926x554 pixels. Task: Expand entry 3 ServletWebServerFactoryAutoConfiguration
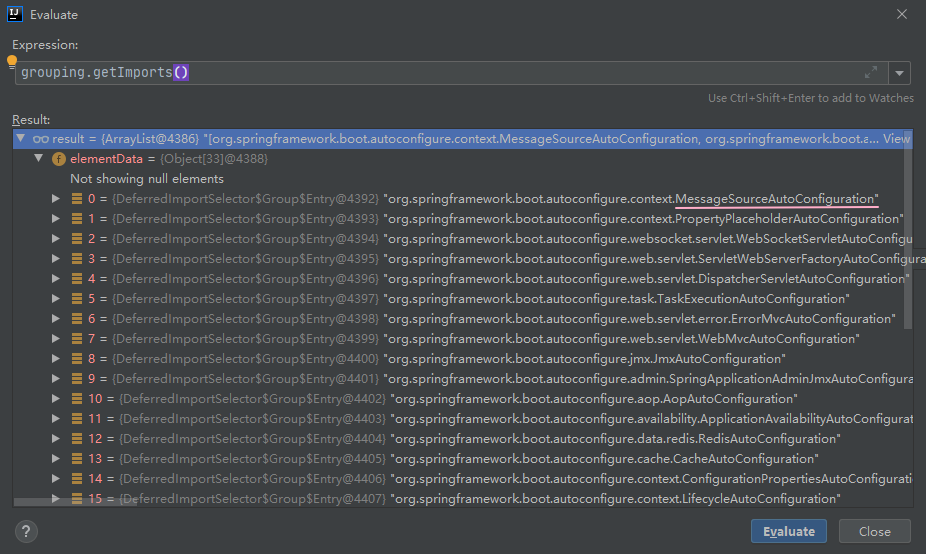(56, 259)
